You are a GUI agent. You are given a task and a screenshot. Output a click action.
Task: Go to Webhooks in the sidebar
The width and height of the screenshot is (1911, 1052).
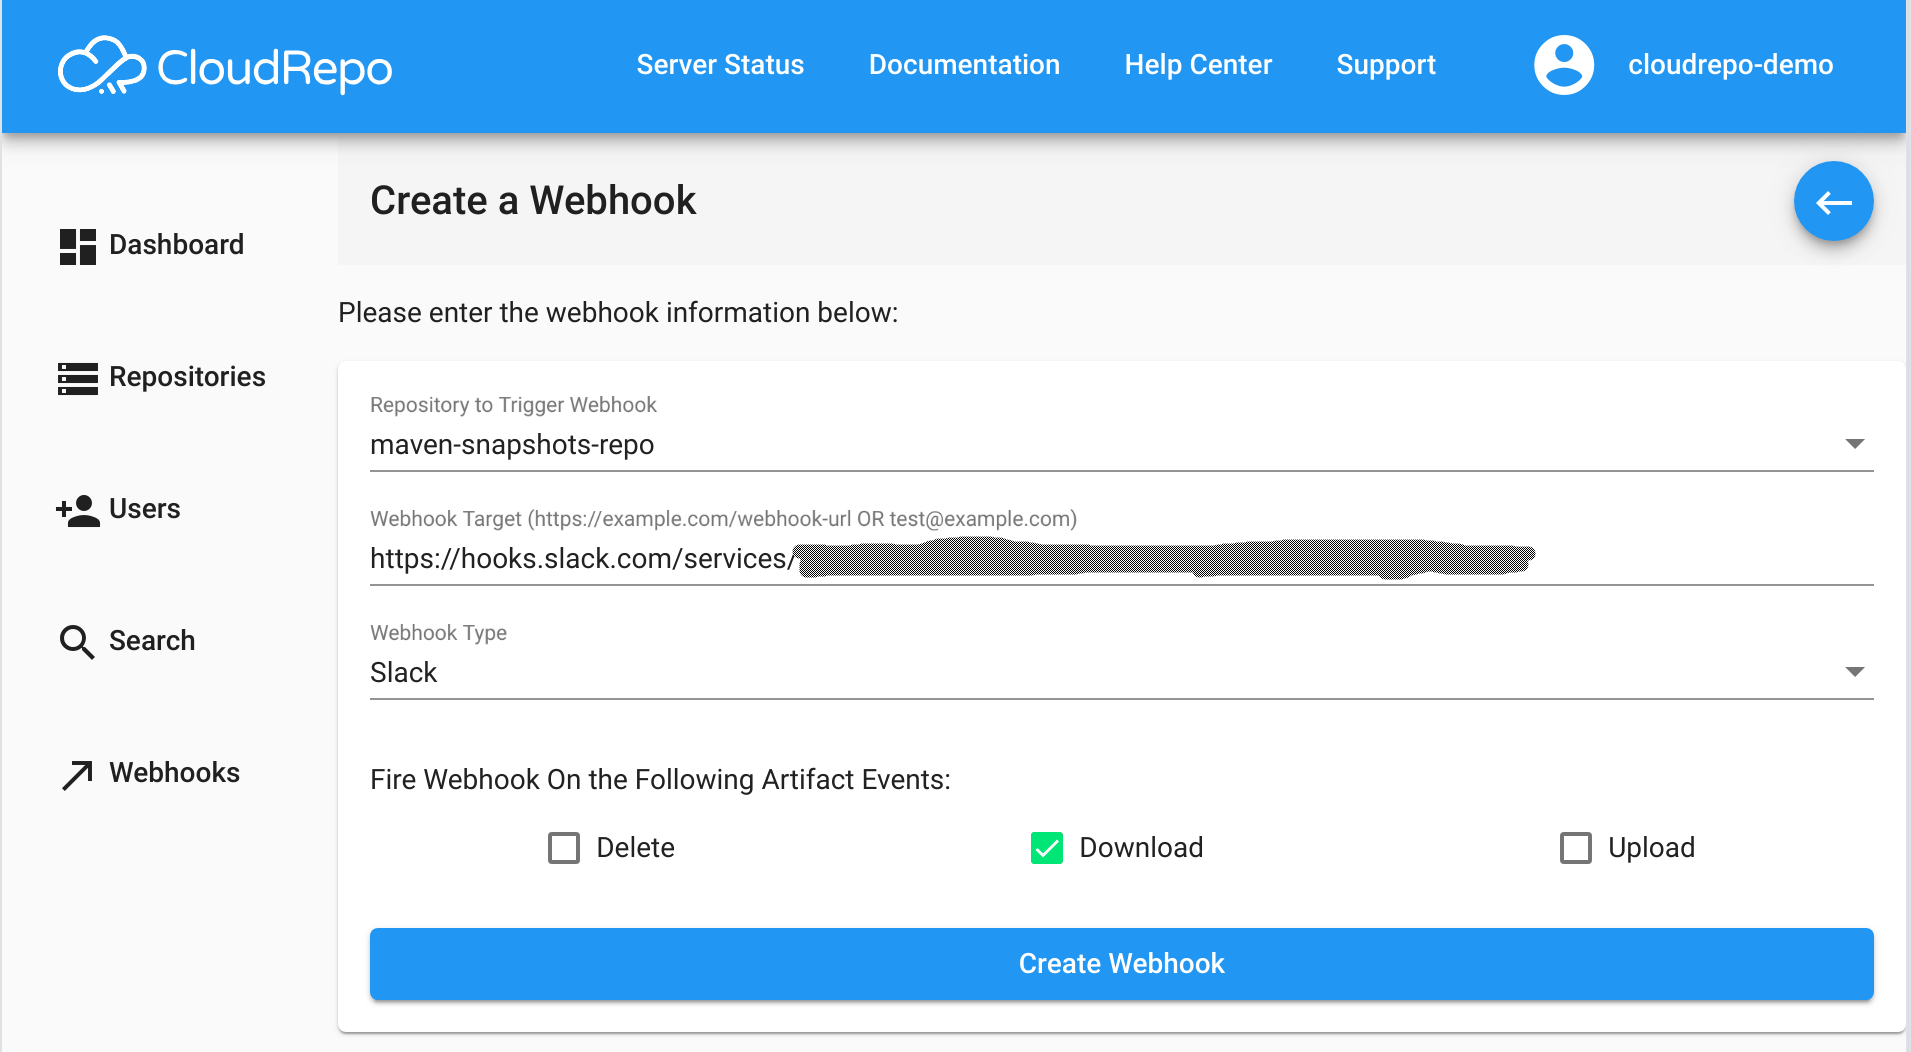point(174,773)
